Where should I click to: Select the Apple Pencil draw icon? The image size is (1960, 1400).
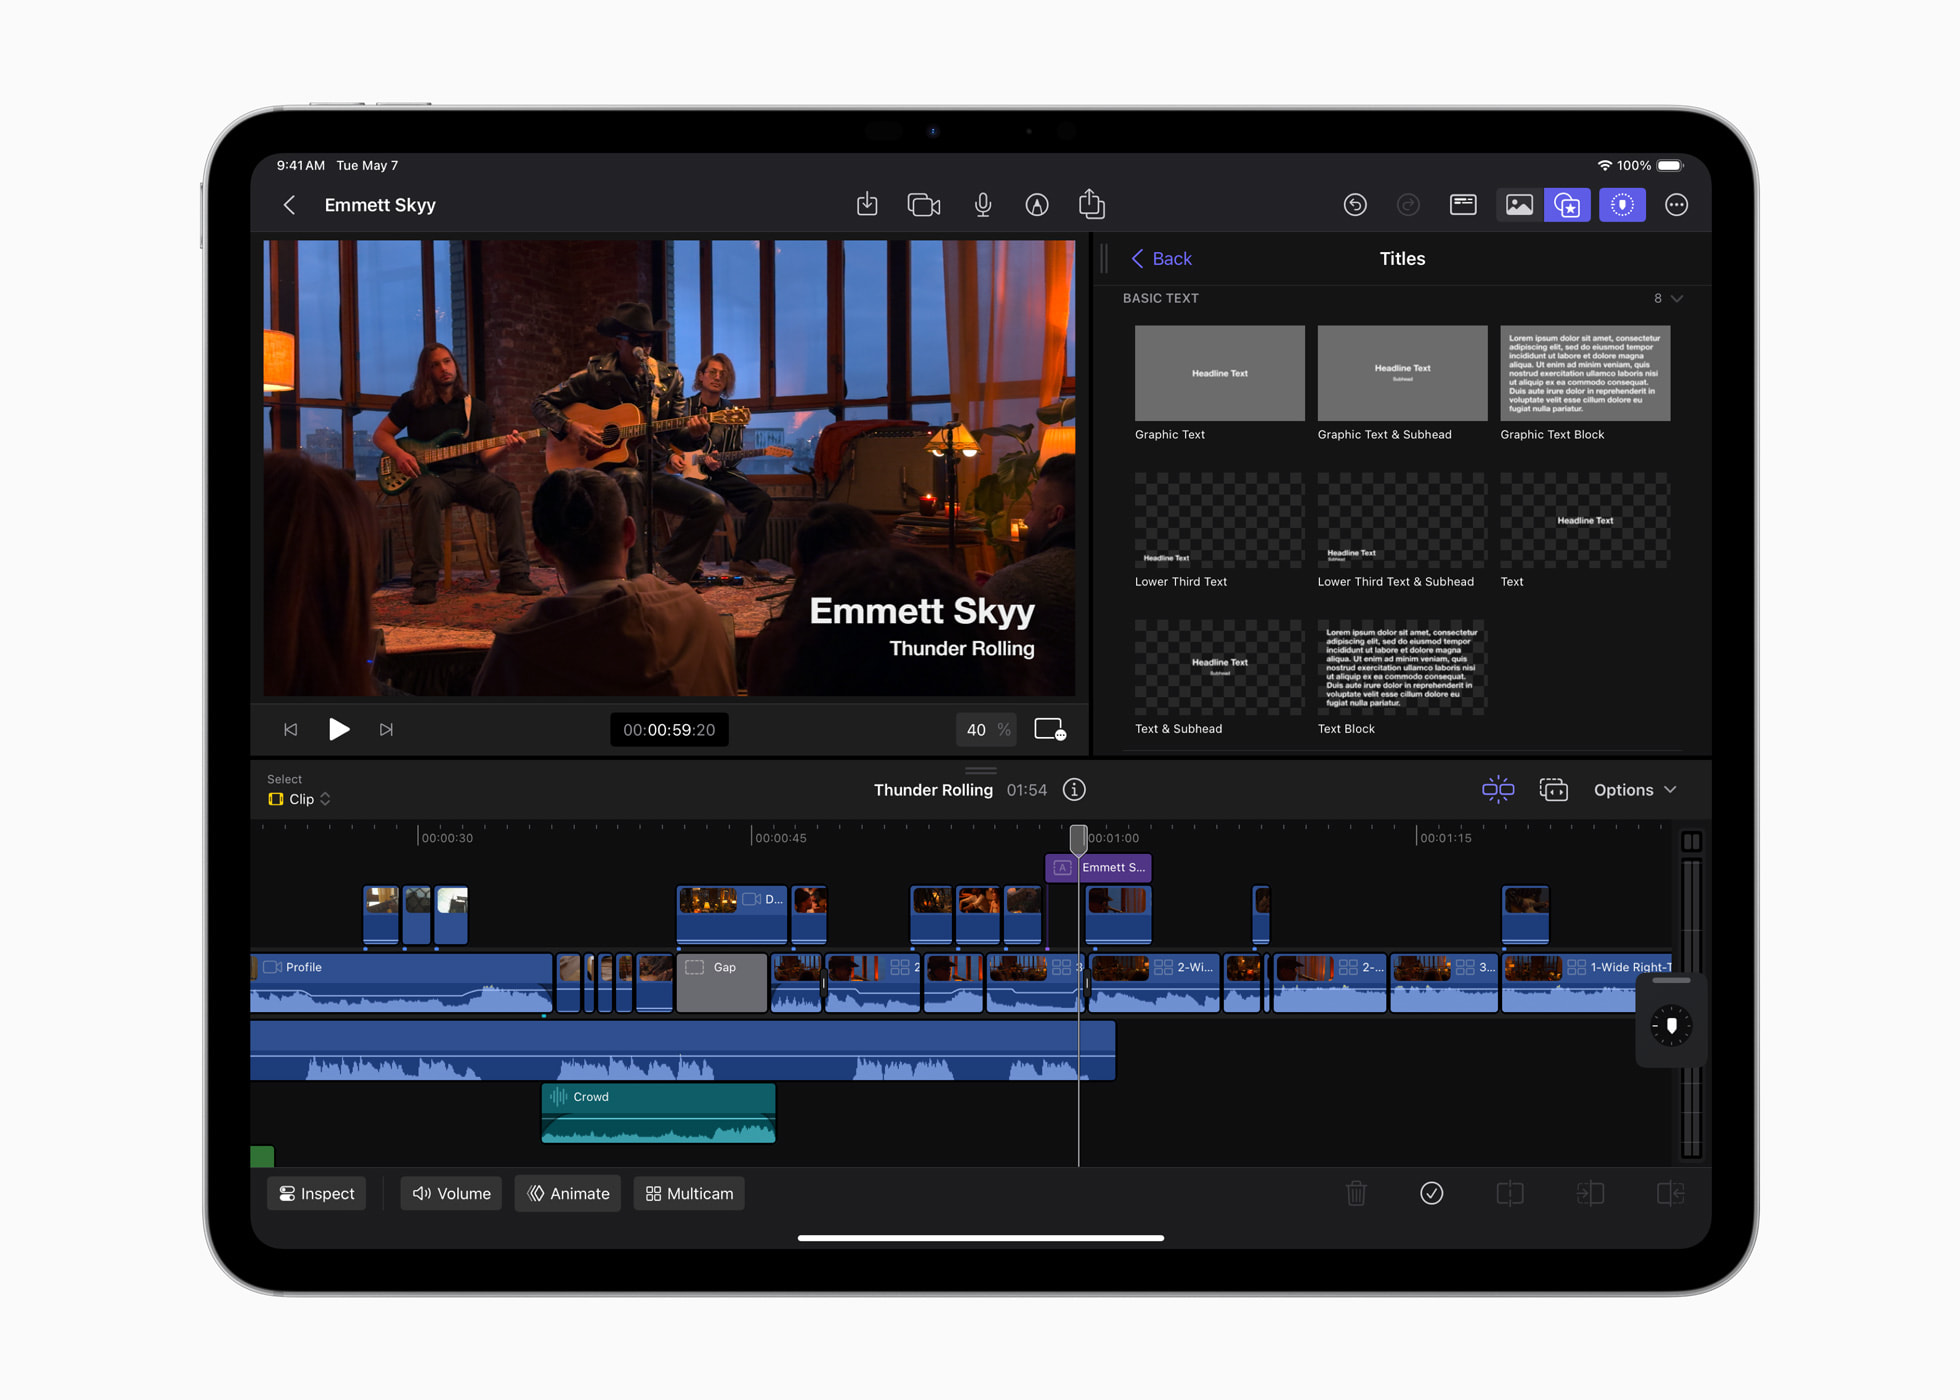[x=1037, y=205]
